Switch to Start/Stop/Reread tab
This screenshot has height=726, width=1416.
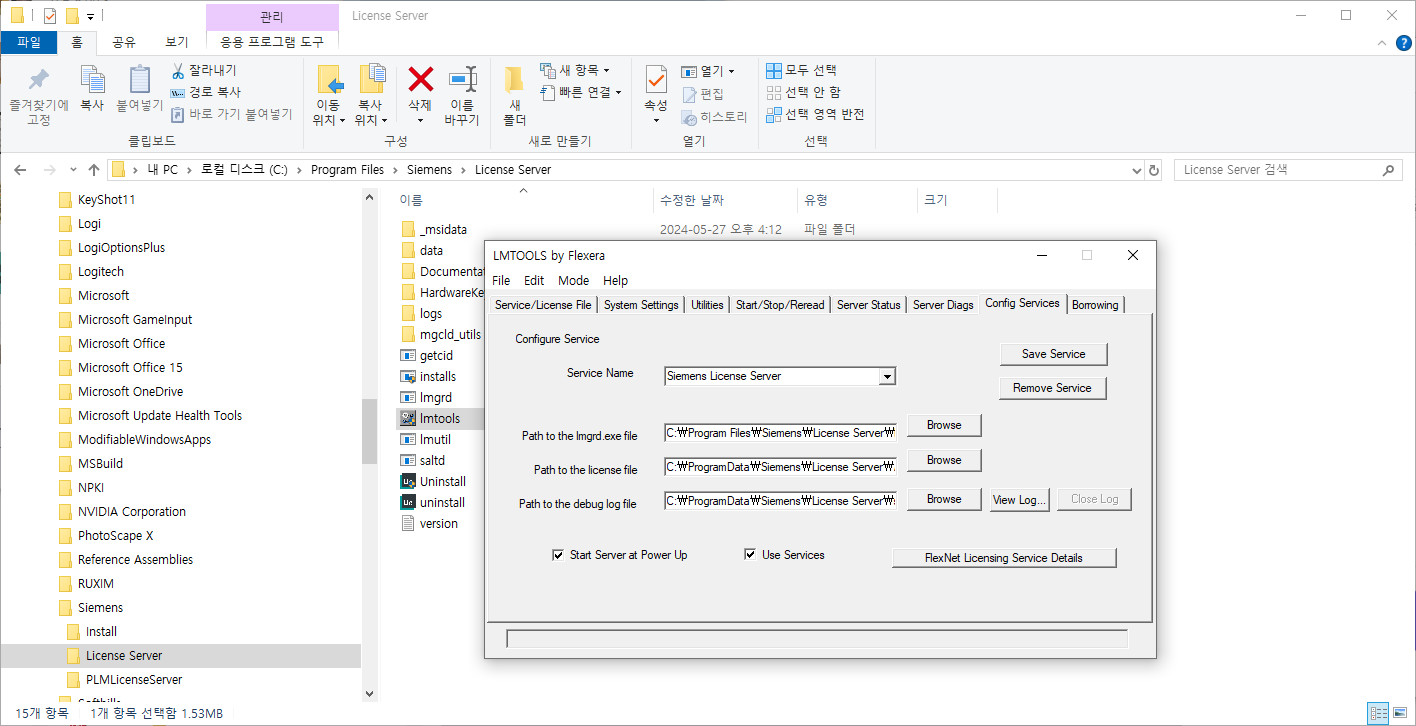(780, 305)
